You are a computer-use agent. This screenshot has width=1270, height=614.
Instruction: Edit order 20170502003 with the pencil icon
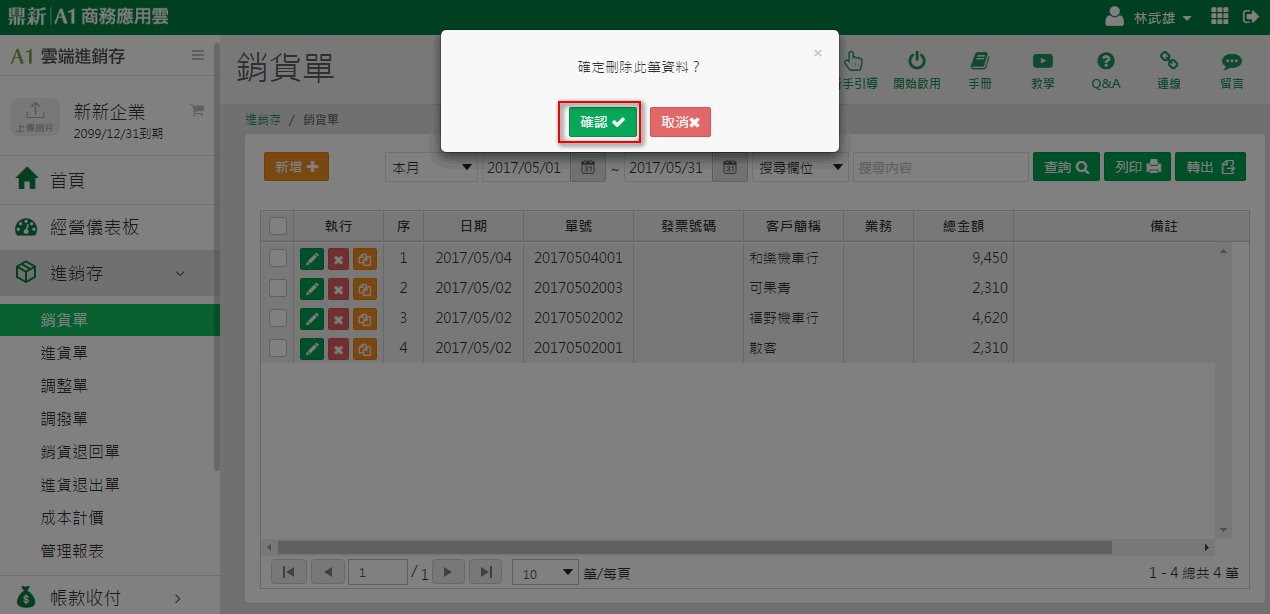click(x=312, y=289)
